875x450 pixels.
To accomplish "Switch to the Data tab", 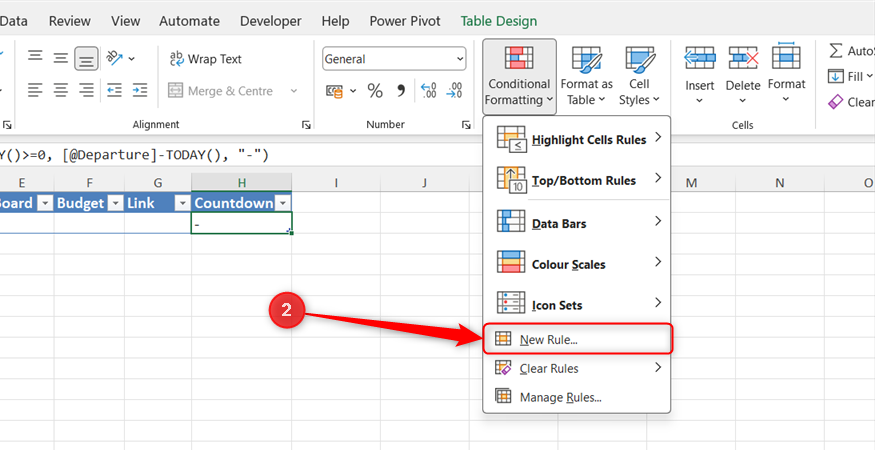I will (13, 21).
